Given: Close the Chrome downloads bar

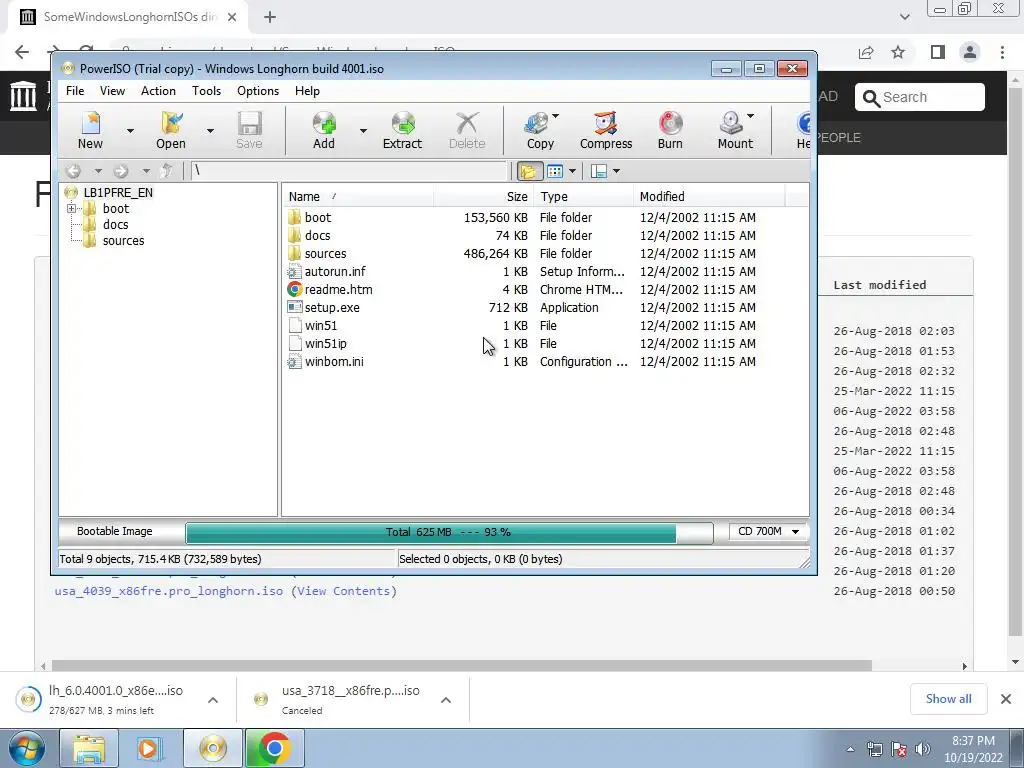Looking at the screenshot, I should (1006, 699).
